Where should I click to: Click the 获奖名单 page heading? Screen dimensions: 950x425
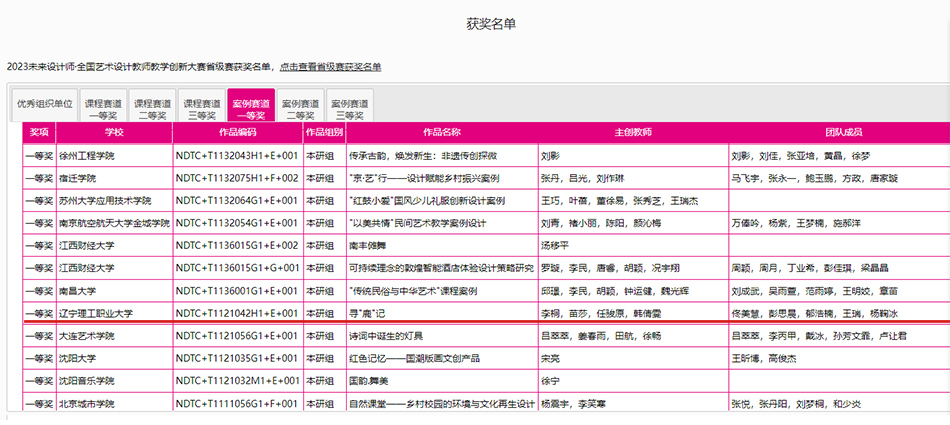491,22
